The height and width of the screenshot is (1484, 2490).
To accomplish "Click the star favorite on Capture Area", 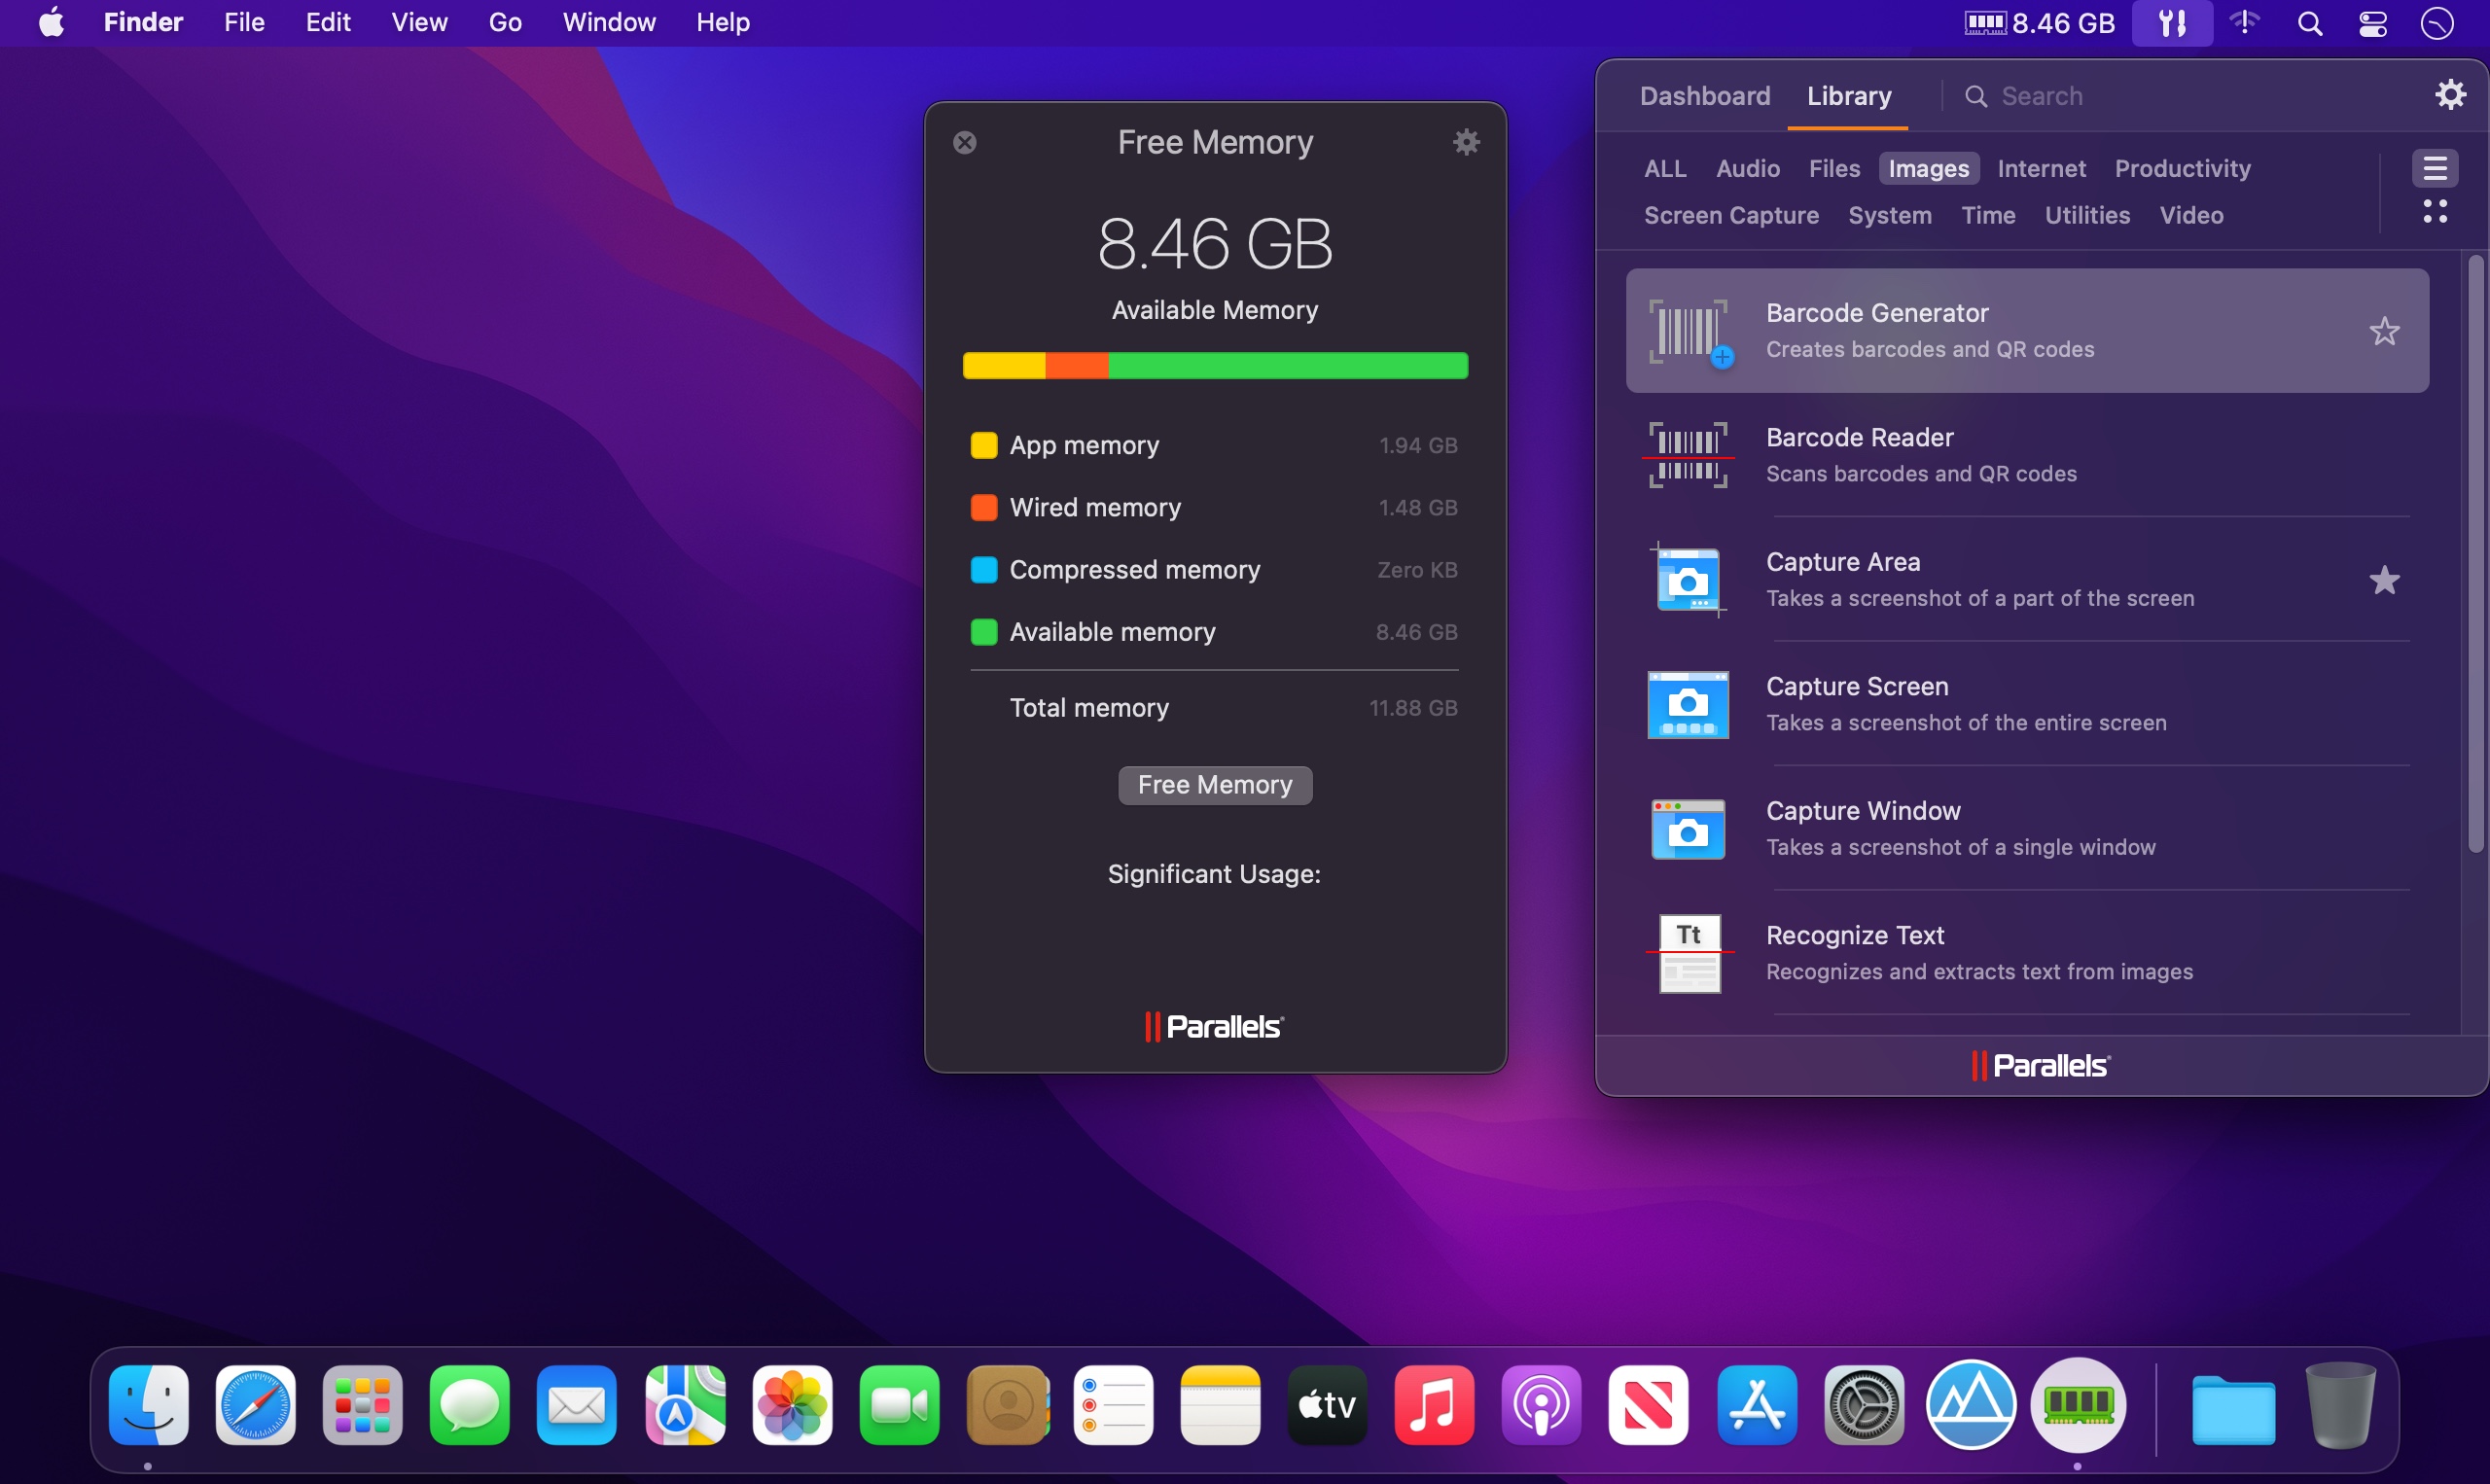I will pos(2386,580).
